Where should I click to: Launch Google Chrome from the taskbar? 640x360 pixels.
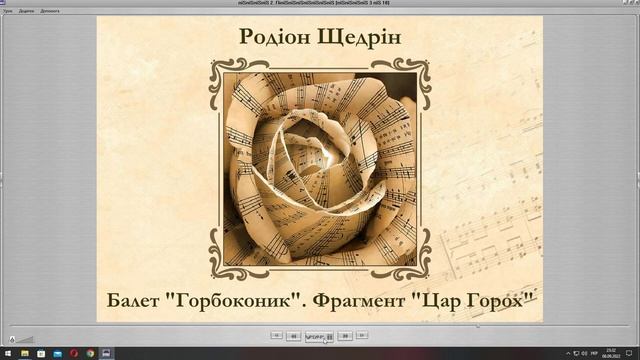[90, 353]
